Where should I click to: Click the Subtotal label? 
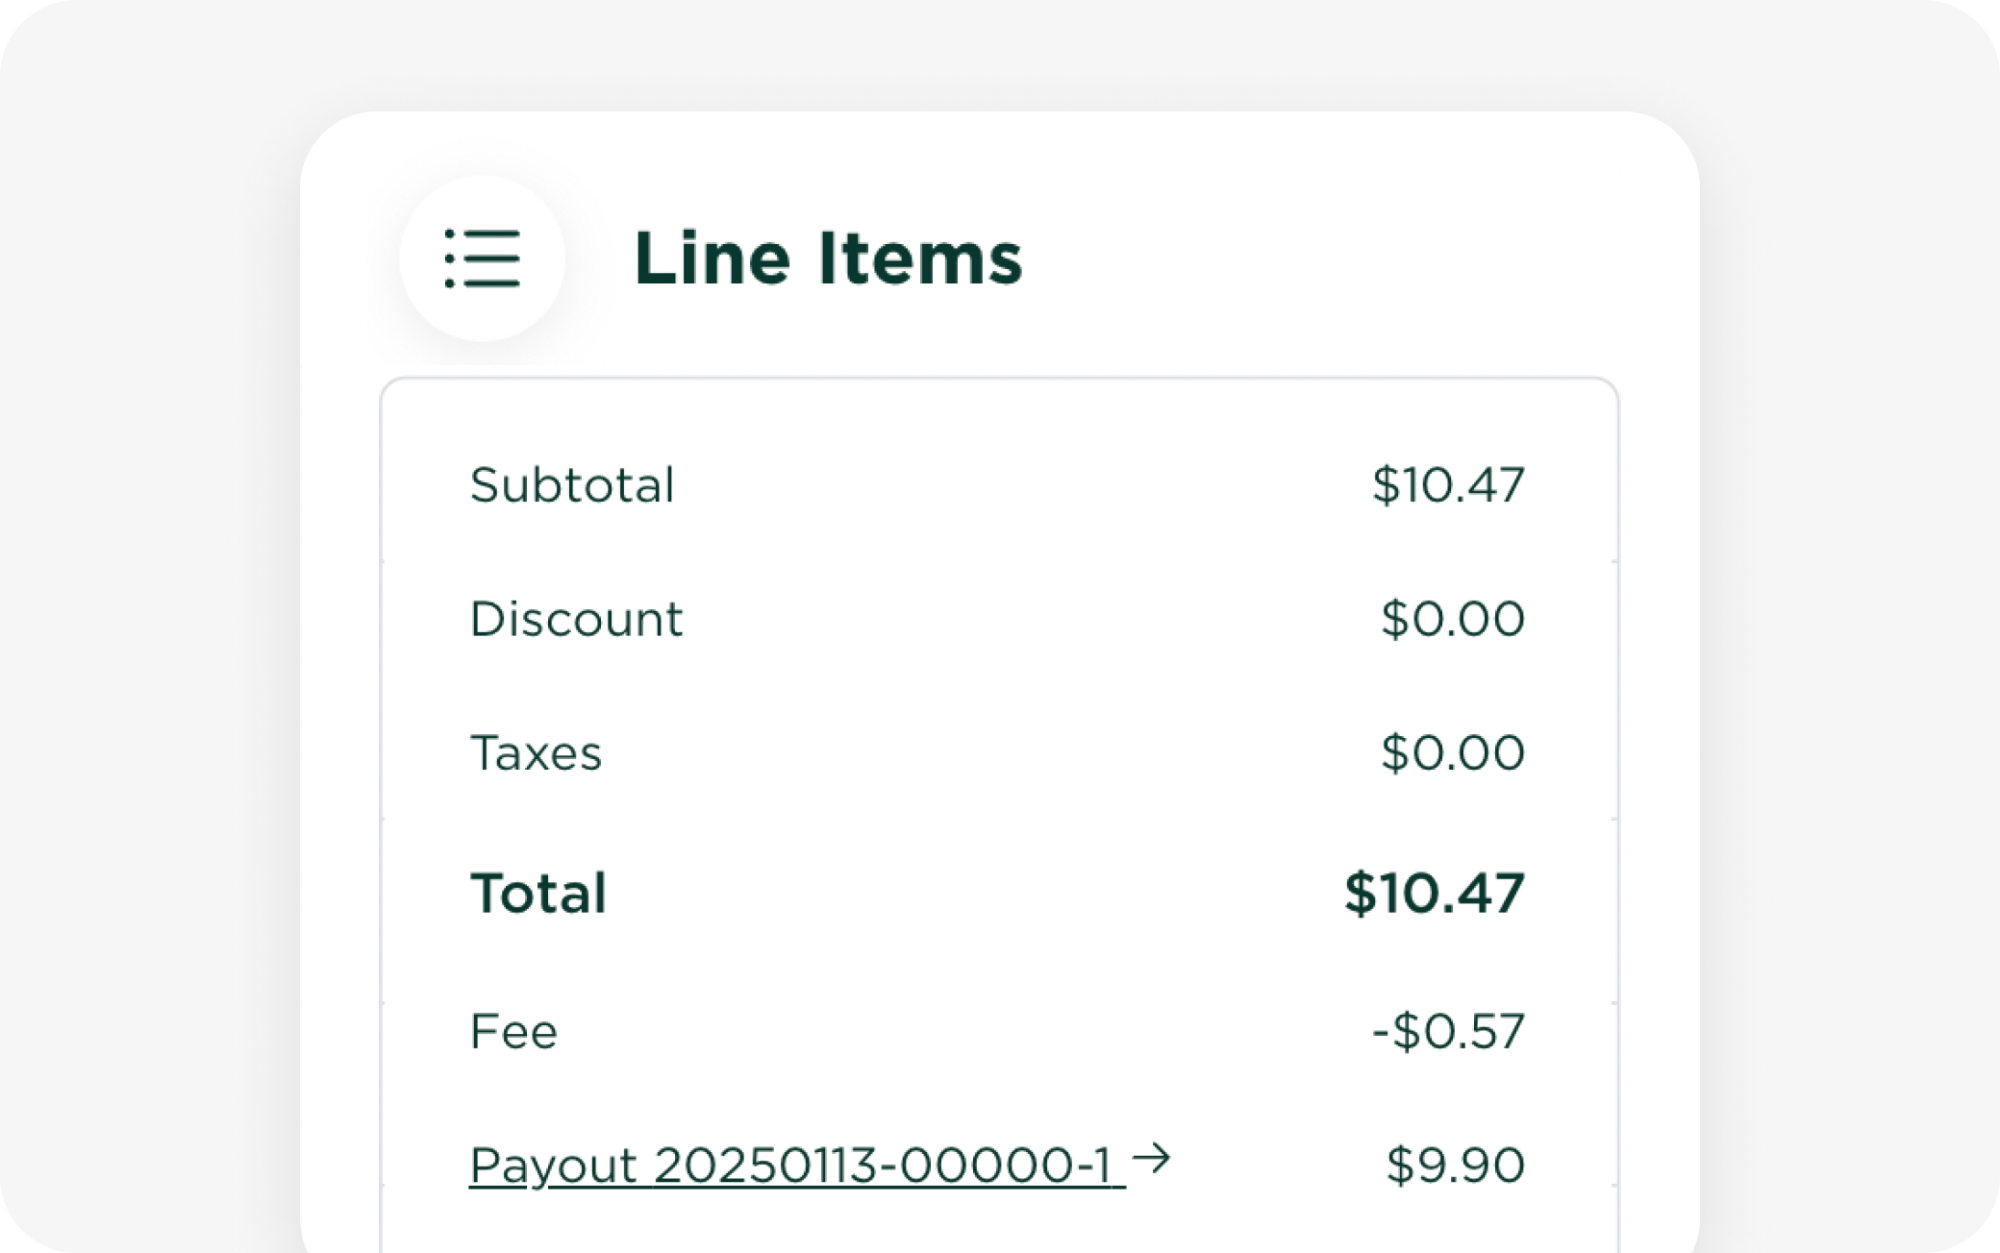click(x=572, y=486)
